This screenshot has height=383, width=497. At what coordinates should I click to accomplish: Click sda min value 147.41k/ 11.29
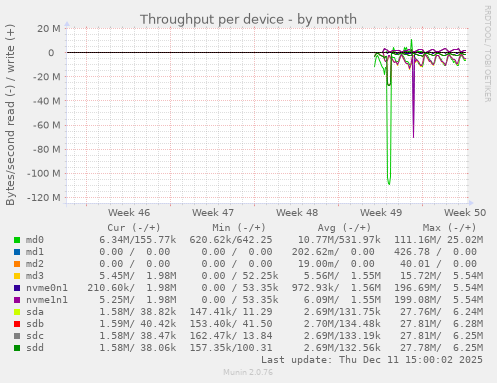(231, 312)
